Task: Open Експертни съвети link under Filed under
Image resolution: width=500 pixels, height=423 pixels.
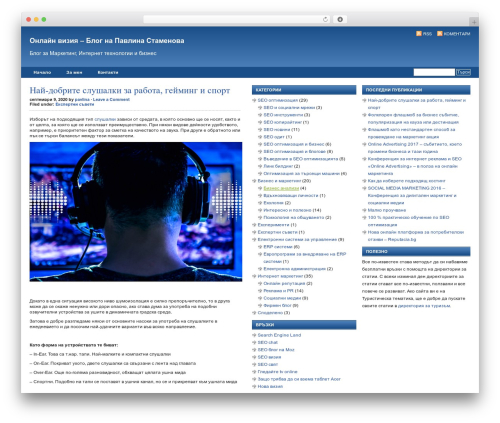Action: (x=75, y=104)
